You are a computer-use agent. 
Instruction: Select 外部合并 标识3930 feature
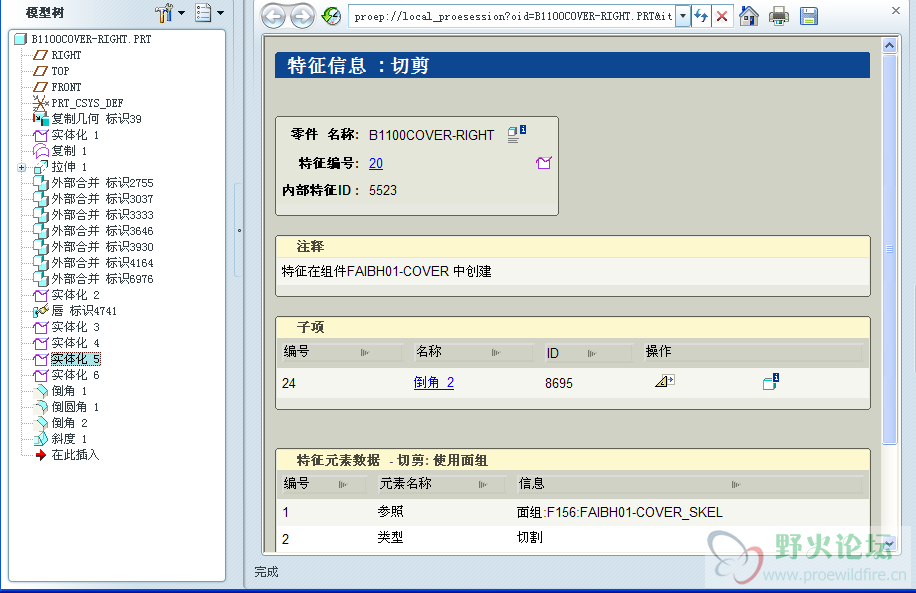pos(102,247)
